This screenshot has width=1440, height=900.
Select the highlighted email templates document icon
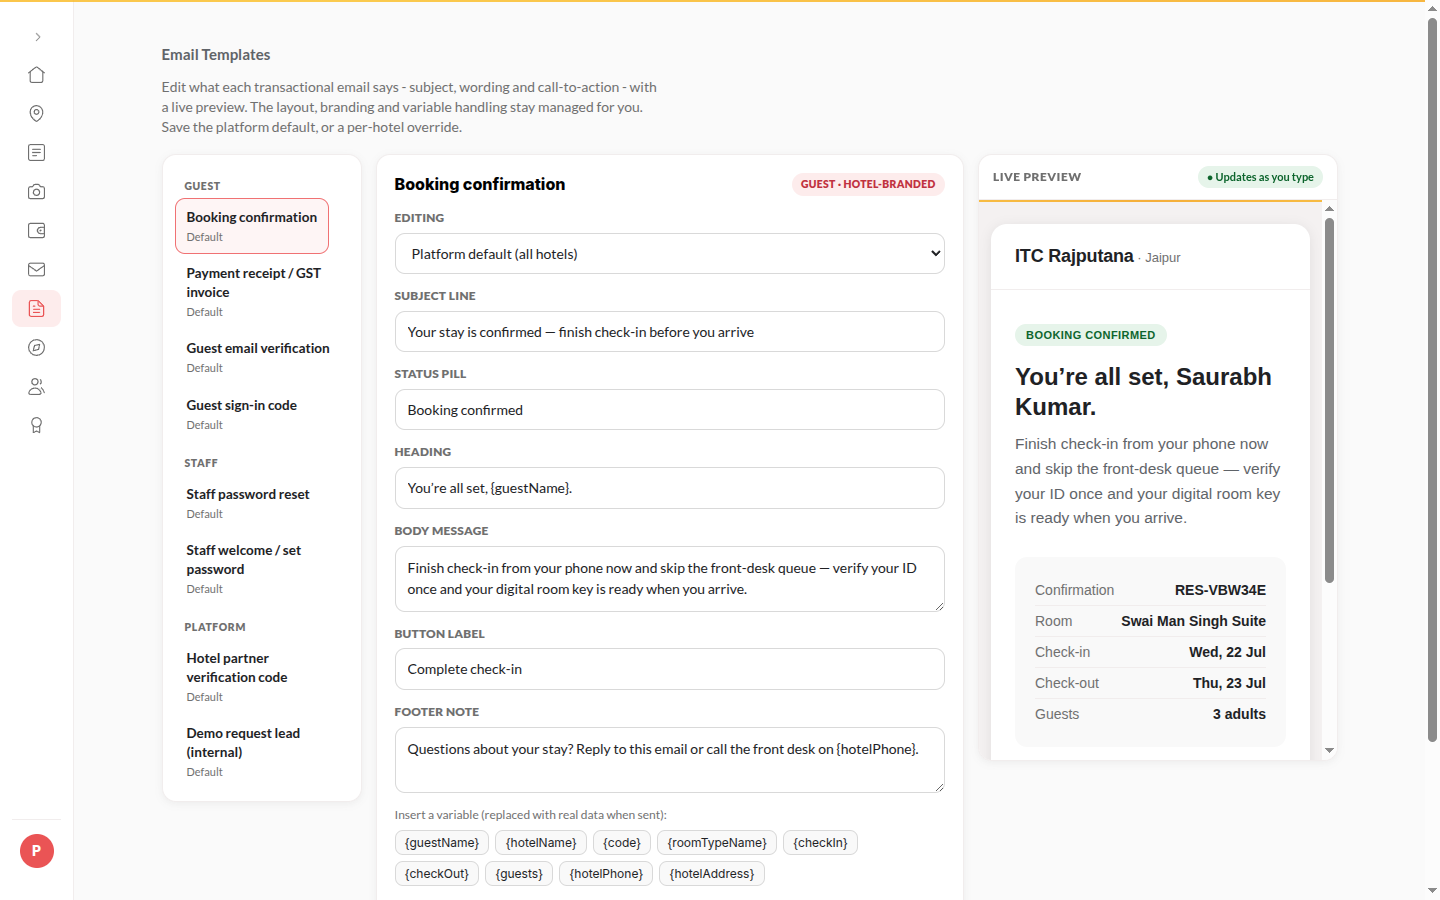[x=37, y=309]
